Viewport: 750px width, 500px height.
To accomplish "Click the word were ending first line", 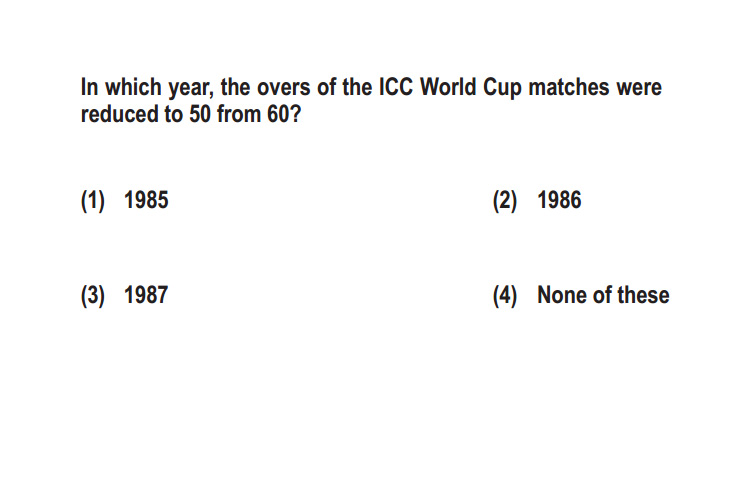I will tap(639, 88).
